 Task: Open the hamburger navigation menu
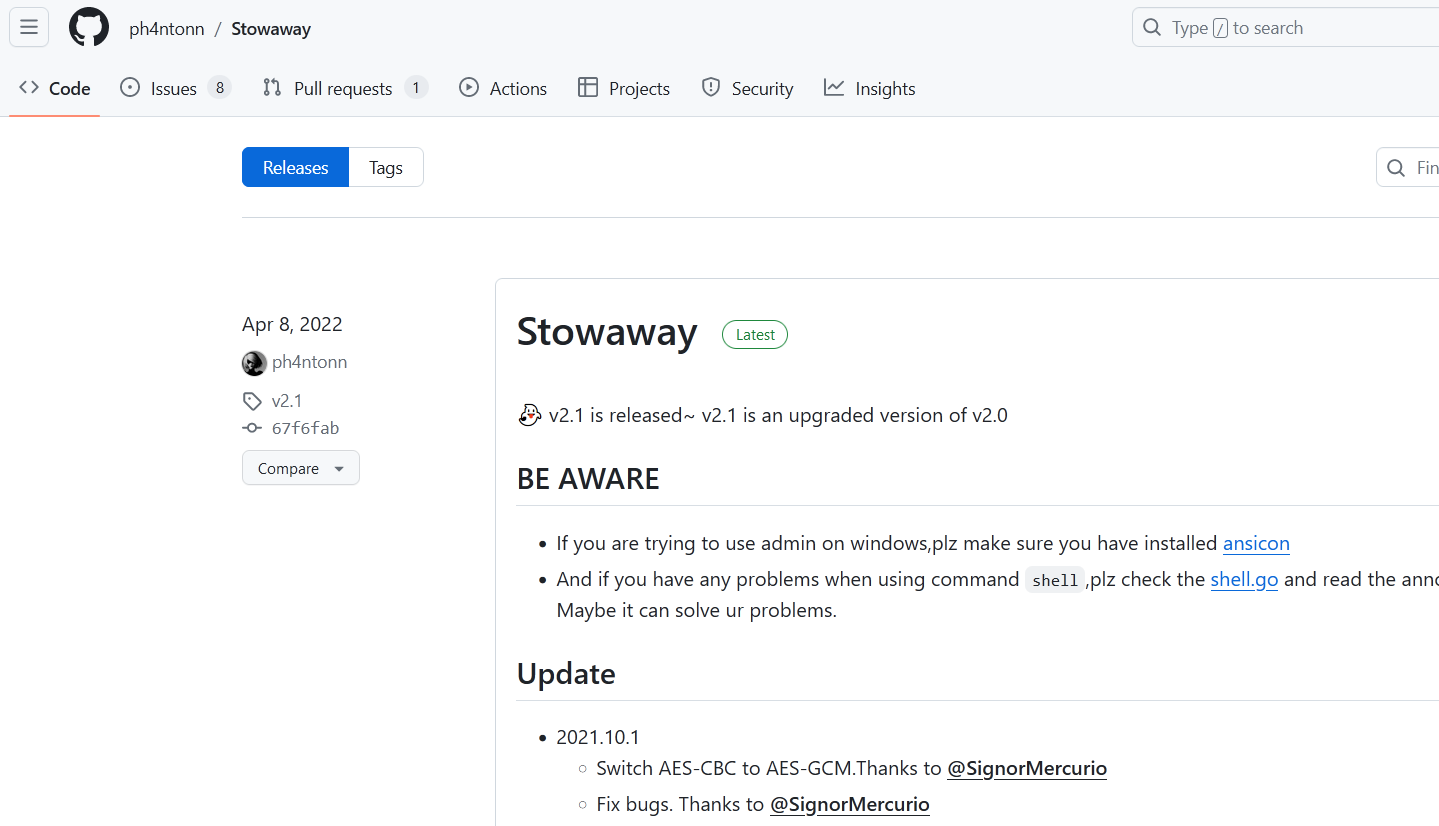(29, 27)
